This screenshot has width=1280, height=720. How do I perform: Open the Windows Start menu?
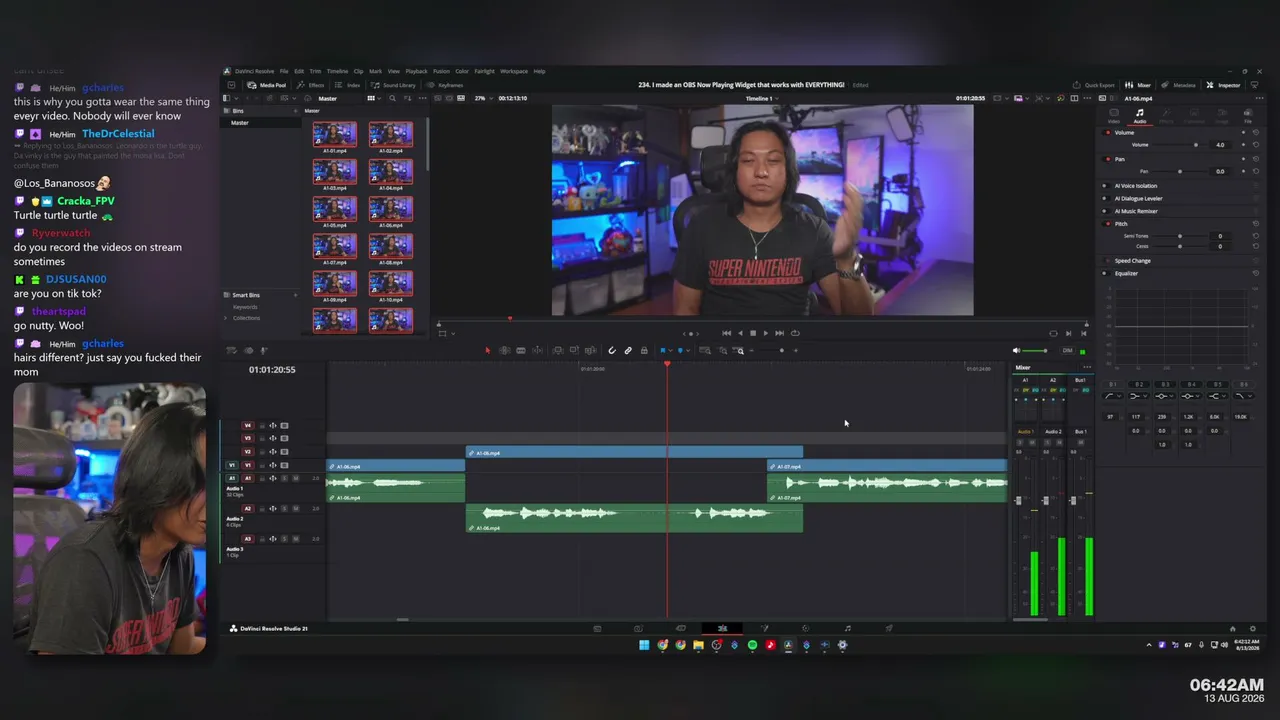click(x=644, y=645)
